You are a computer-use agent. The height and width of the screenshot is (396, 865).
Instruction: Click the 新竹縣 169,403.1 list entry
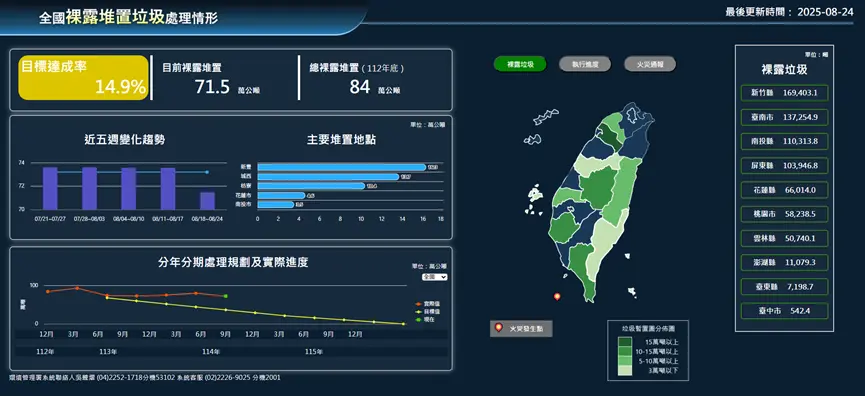[784, 93]
